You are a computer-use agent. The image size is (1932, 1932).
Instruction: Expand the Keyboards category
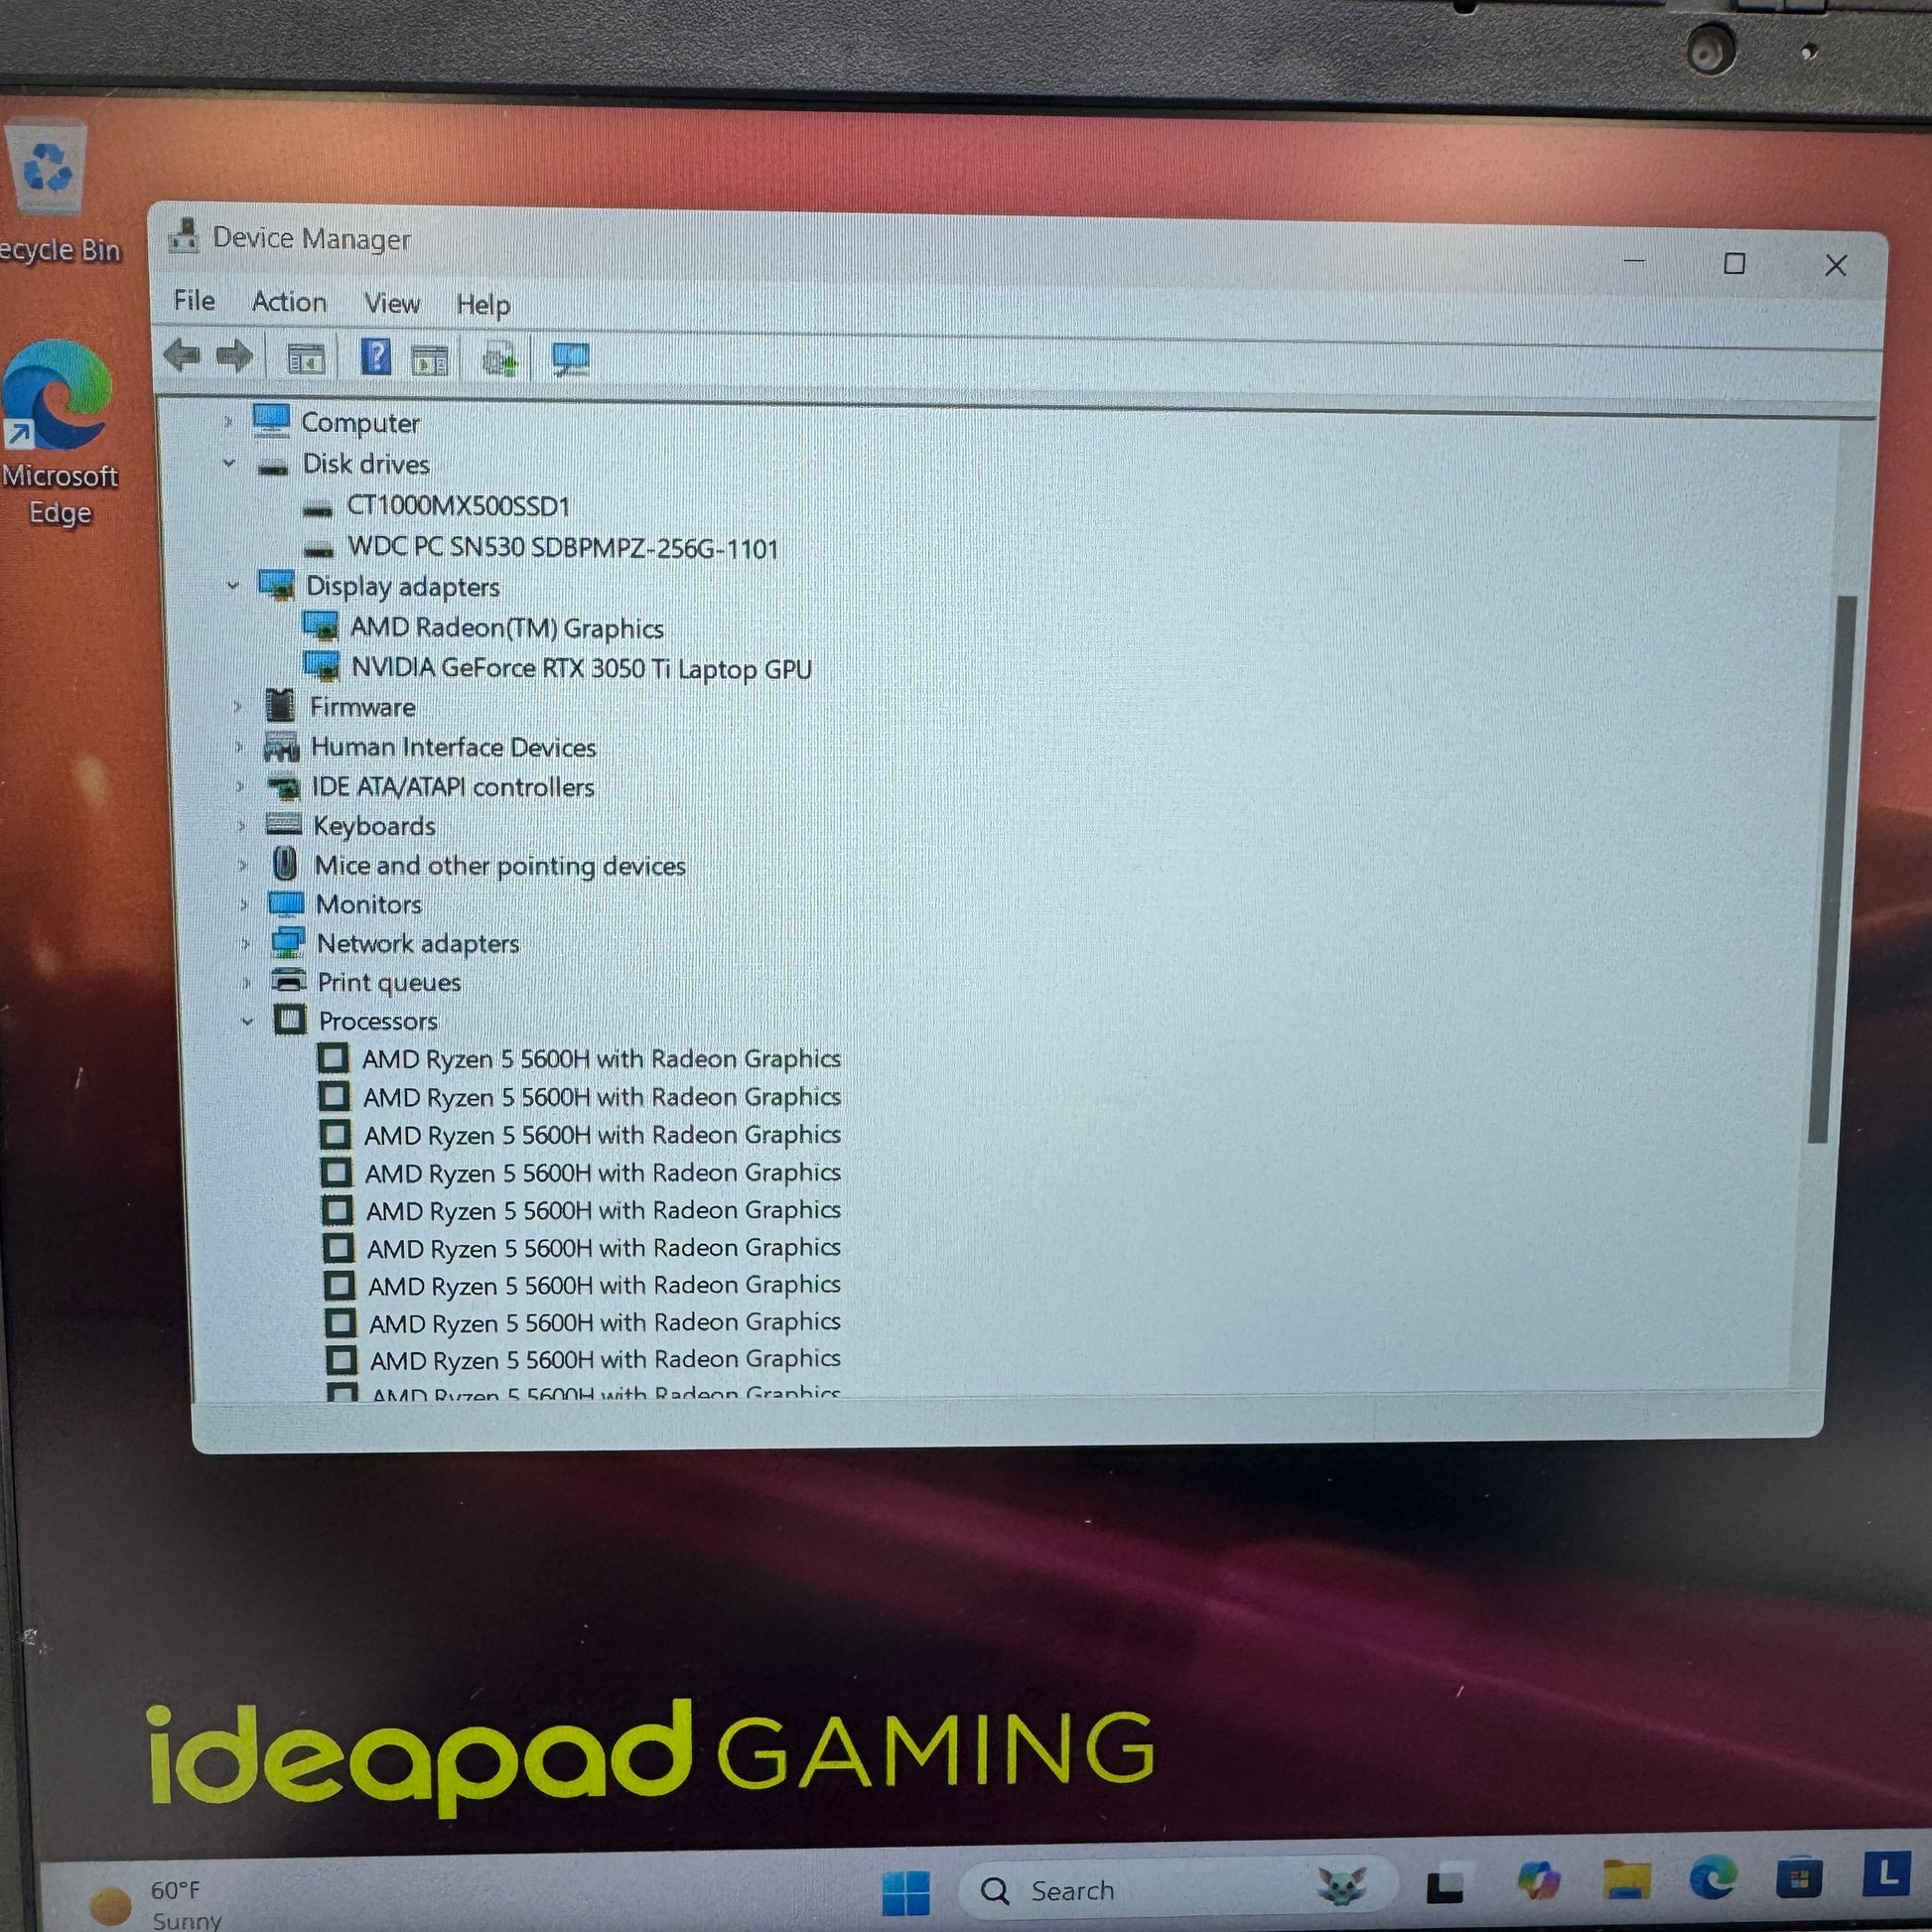(x=242, y=826)
